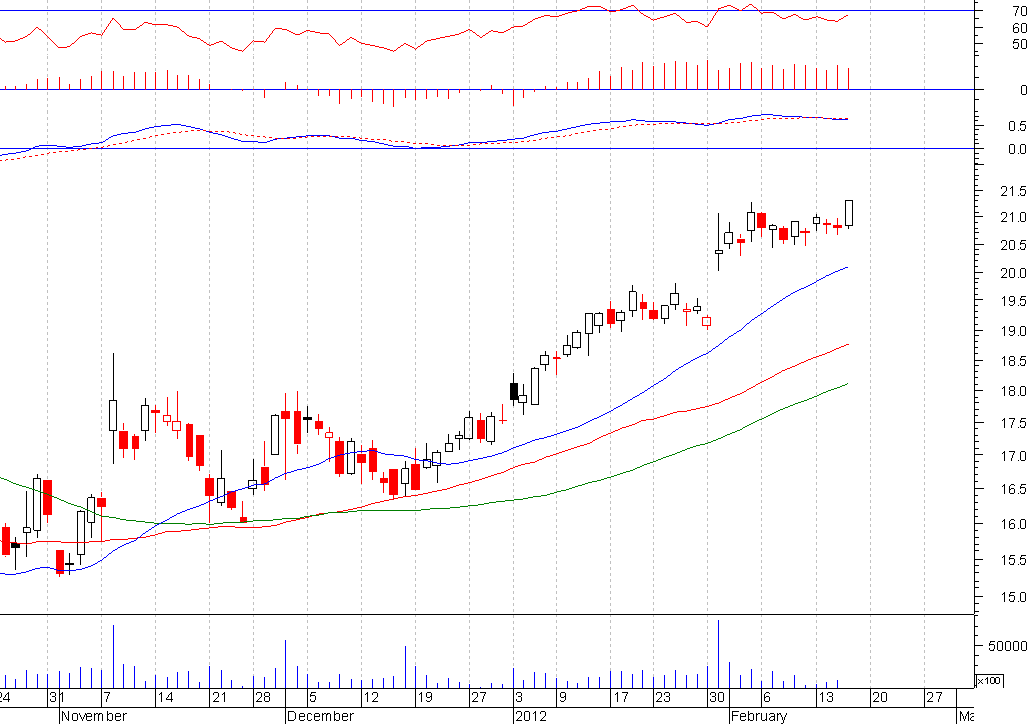The height and width of the screenshot is (724, 1031).
Task: Select the 7 date label in November
Action: coord(107,697)
